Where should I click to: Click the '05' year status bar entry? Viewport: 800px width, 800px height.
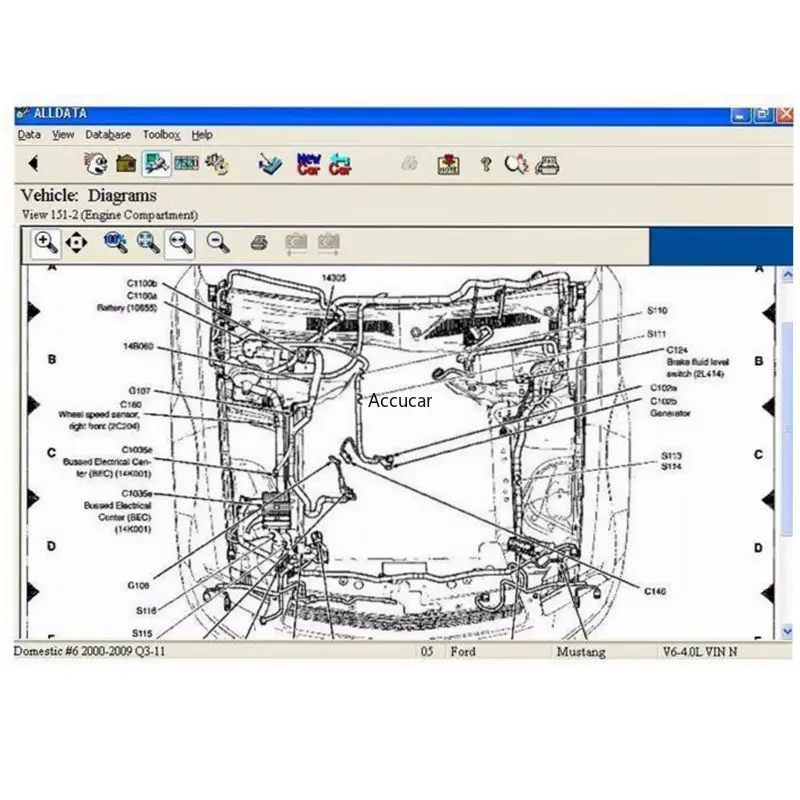(427, 652)
